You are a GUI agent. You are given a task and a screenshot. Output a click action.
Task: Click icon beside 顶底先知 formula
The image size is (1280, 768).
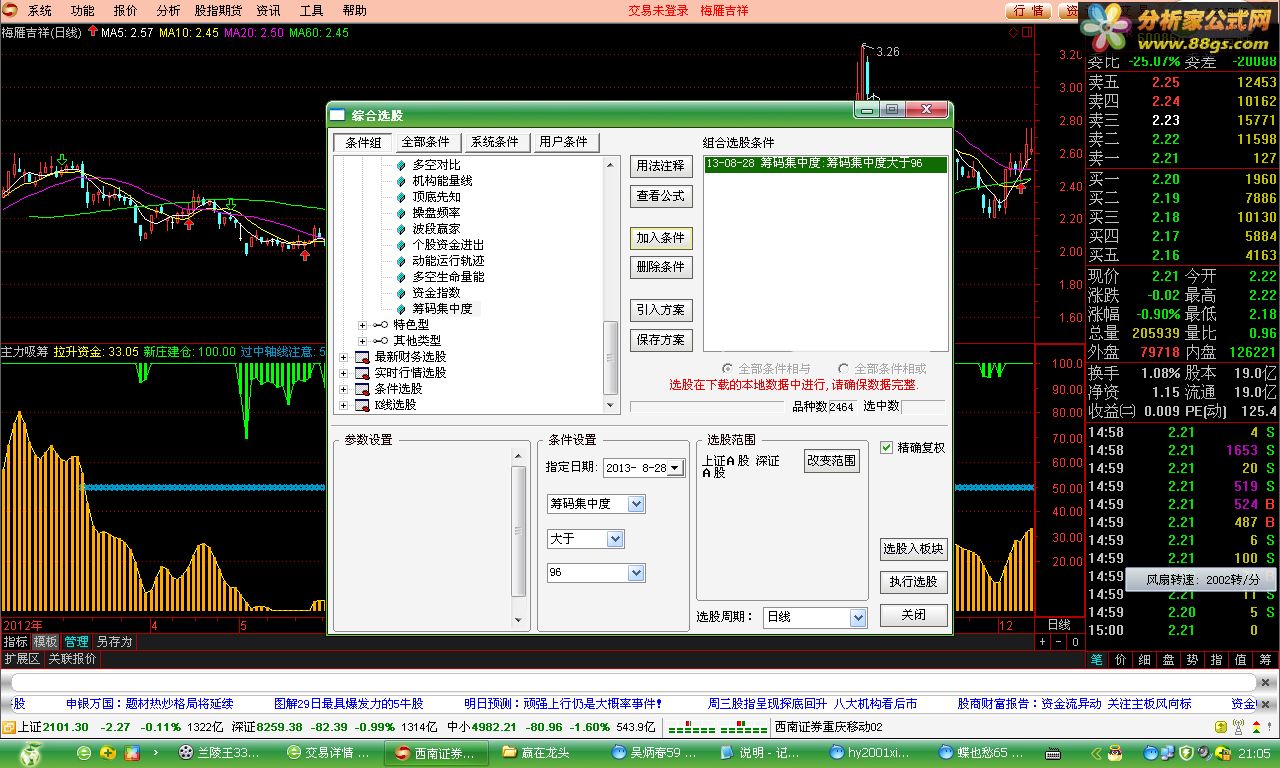[x=403, y=197]
